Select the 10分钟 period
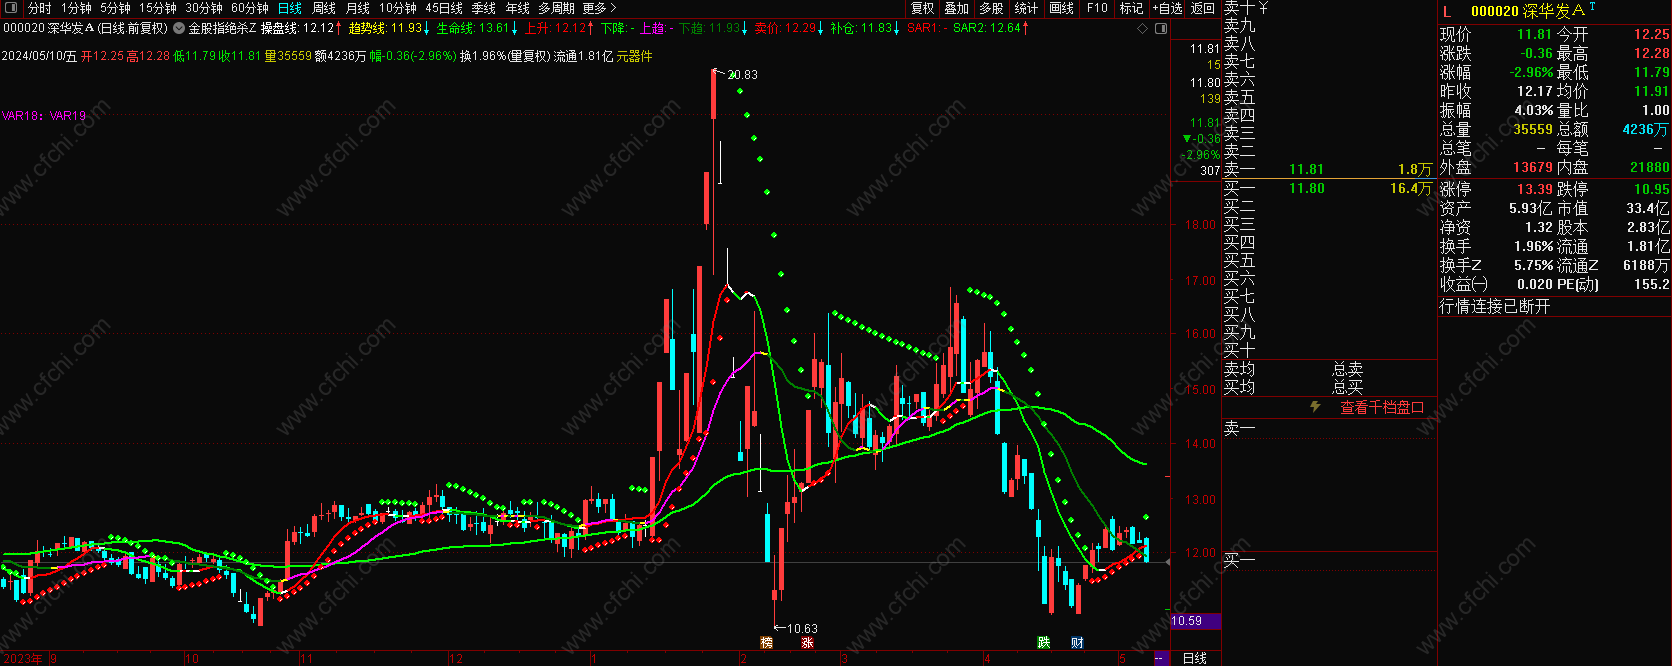This screenshot has height=666, width=1672. tap(398, 8)
